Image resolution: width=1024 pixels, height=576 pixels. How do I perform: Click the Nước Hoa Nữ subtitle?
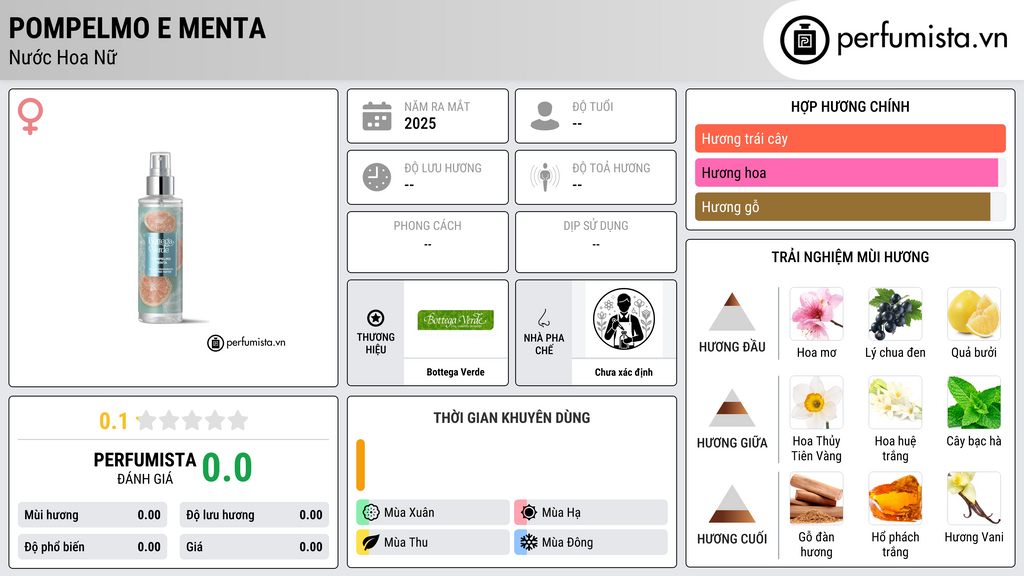tap(63, 57)
